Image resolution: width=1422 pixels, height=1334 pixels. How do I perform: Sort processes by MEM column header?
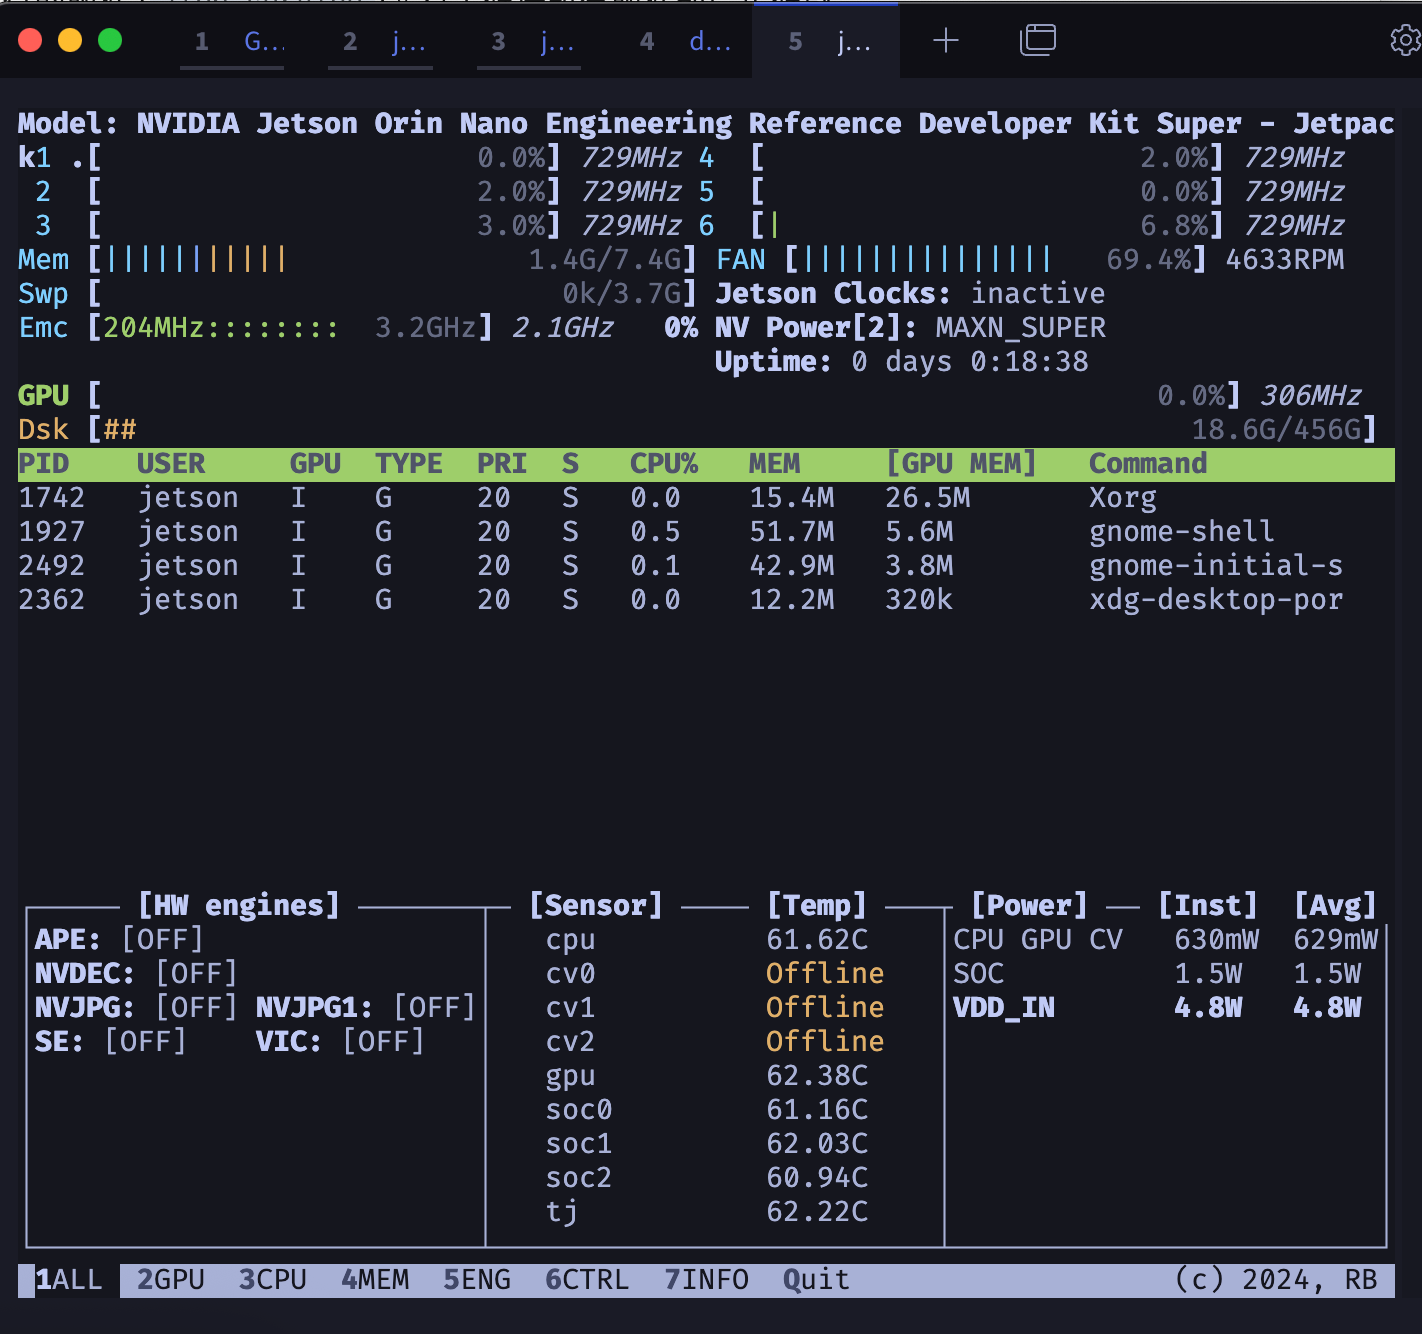click(774, 464)
